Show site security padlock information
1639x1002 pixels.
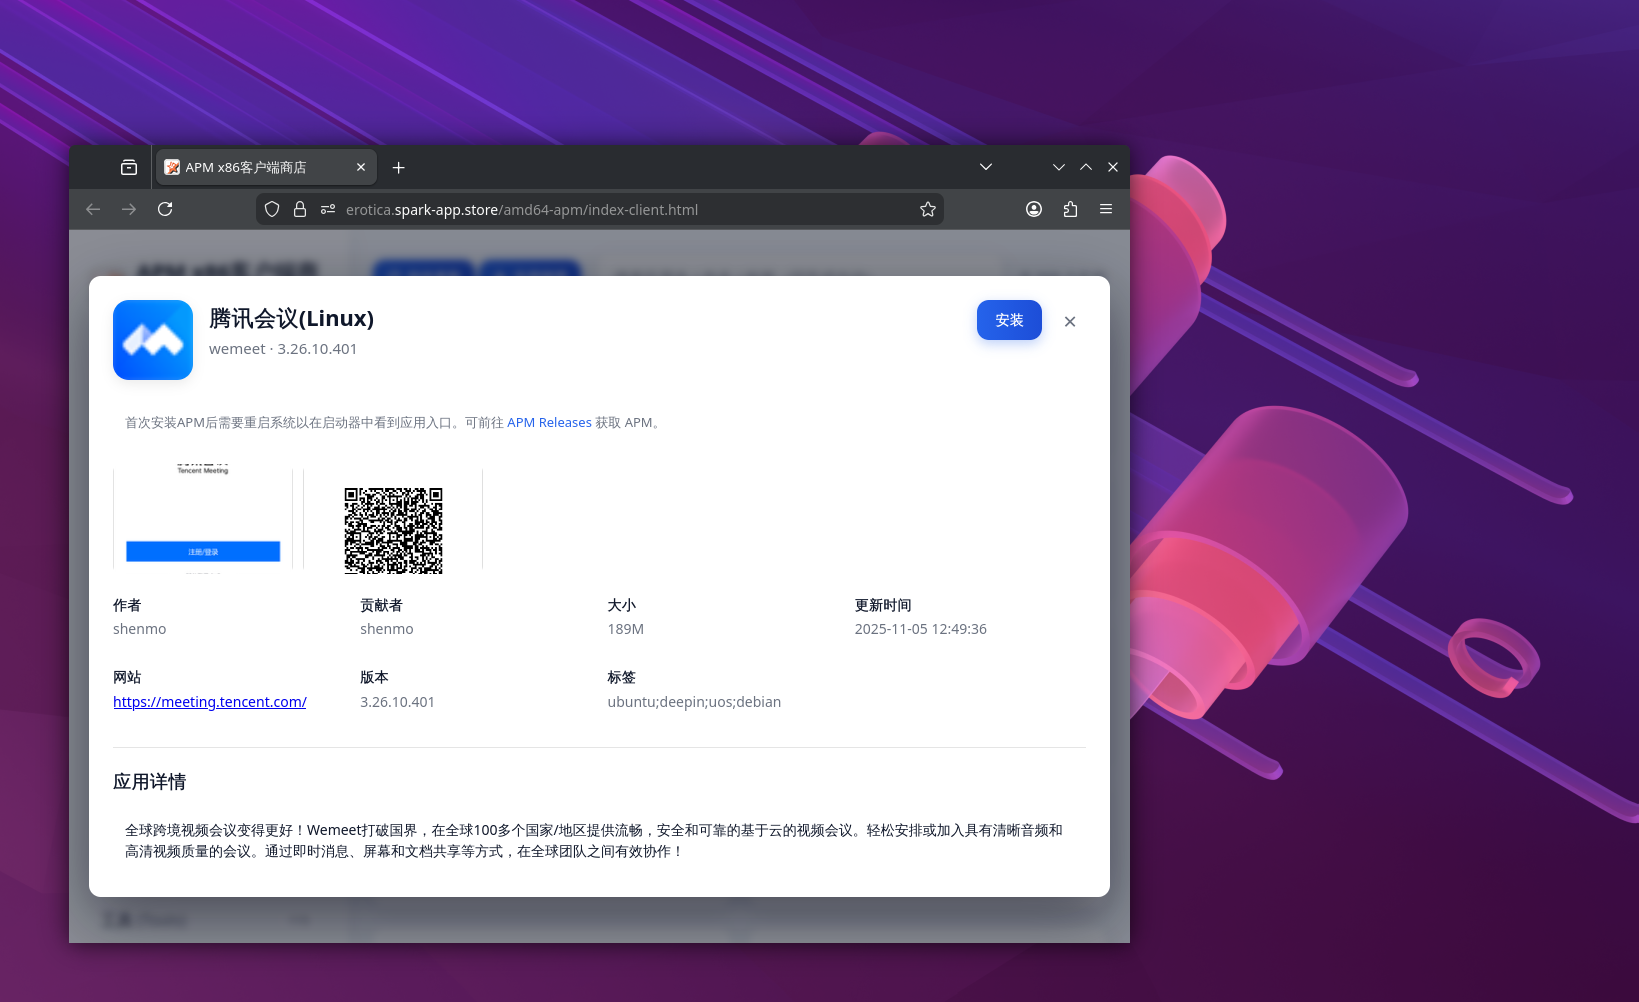300,209
